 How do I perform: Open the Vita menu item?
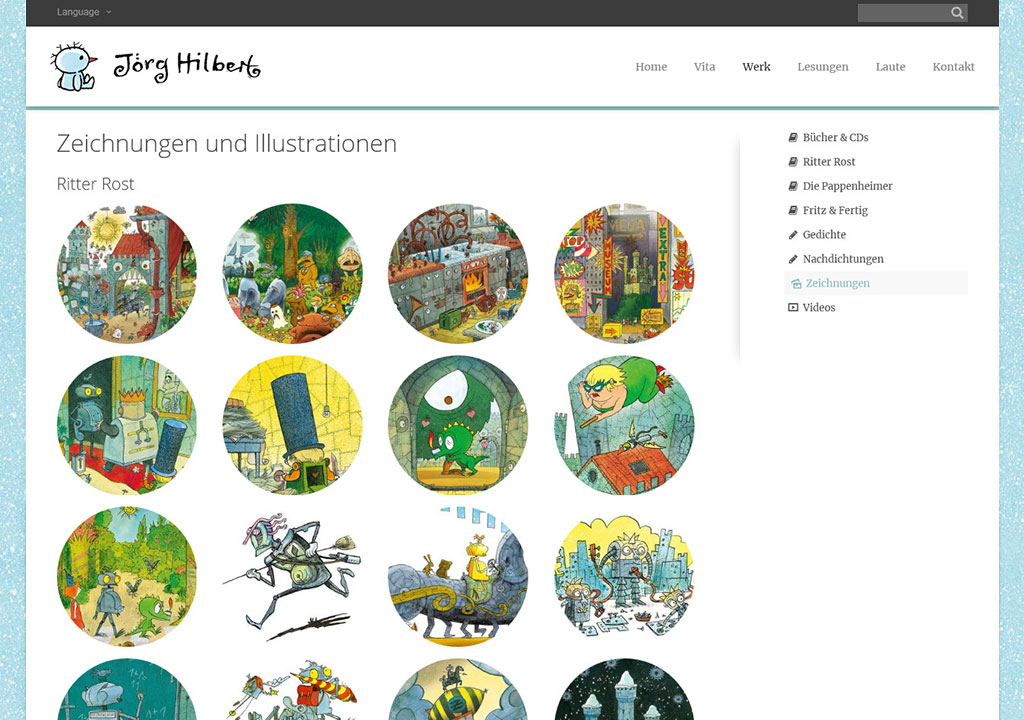pos(704,67)
